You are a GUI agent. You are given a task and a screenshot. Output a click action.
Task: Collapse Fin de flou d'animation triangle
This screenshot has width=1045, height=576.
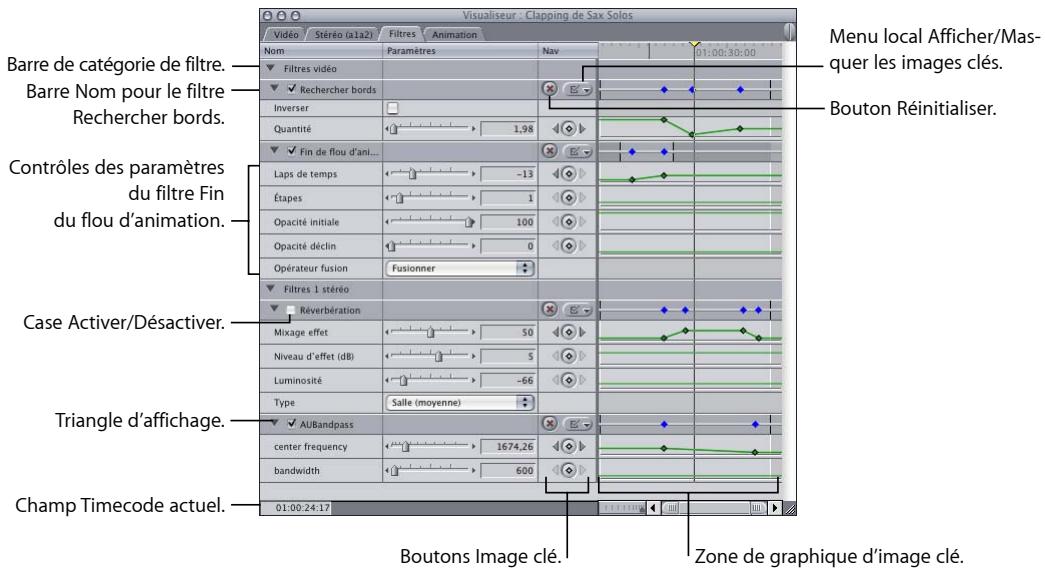click(275, 151)
